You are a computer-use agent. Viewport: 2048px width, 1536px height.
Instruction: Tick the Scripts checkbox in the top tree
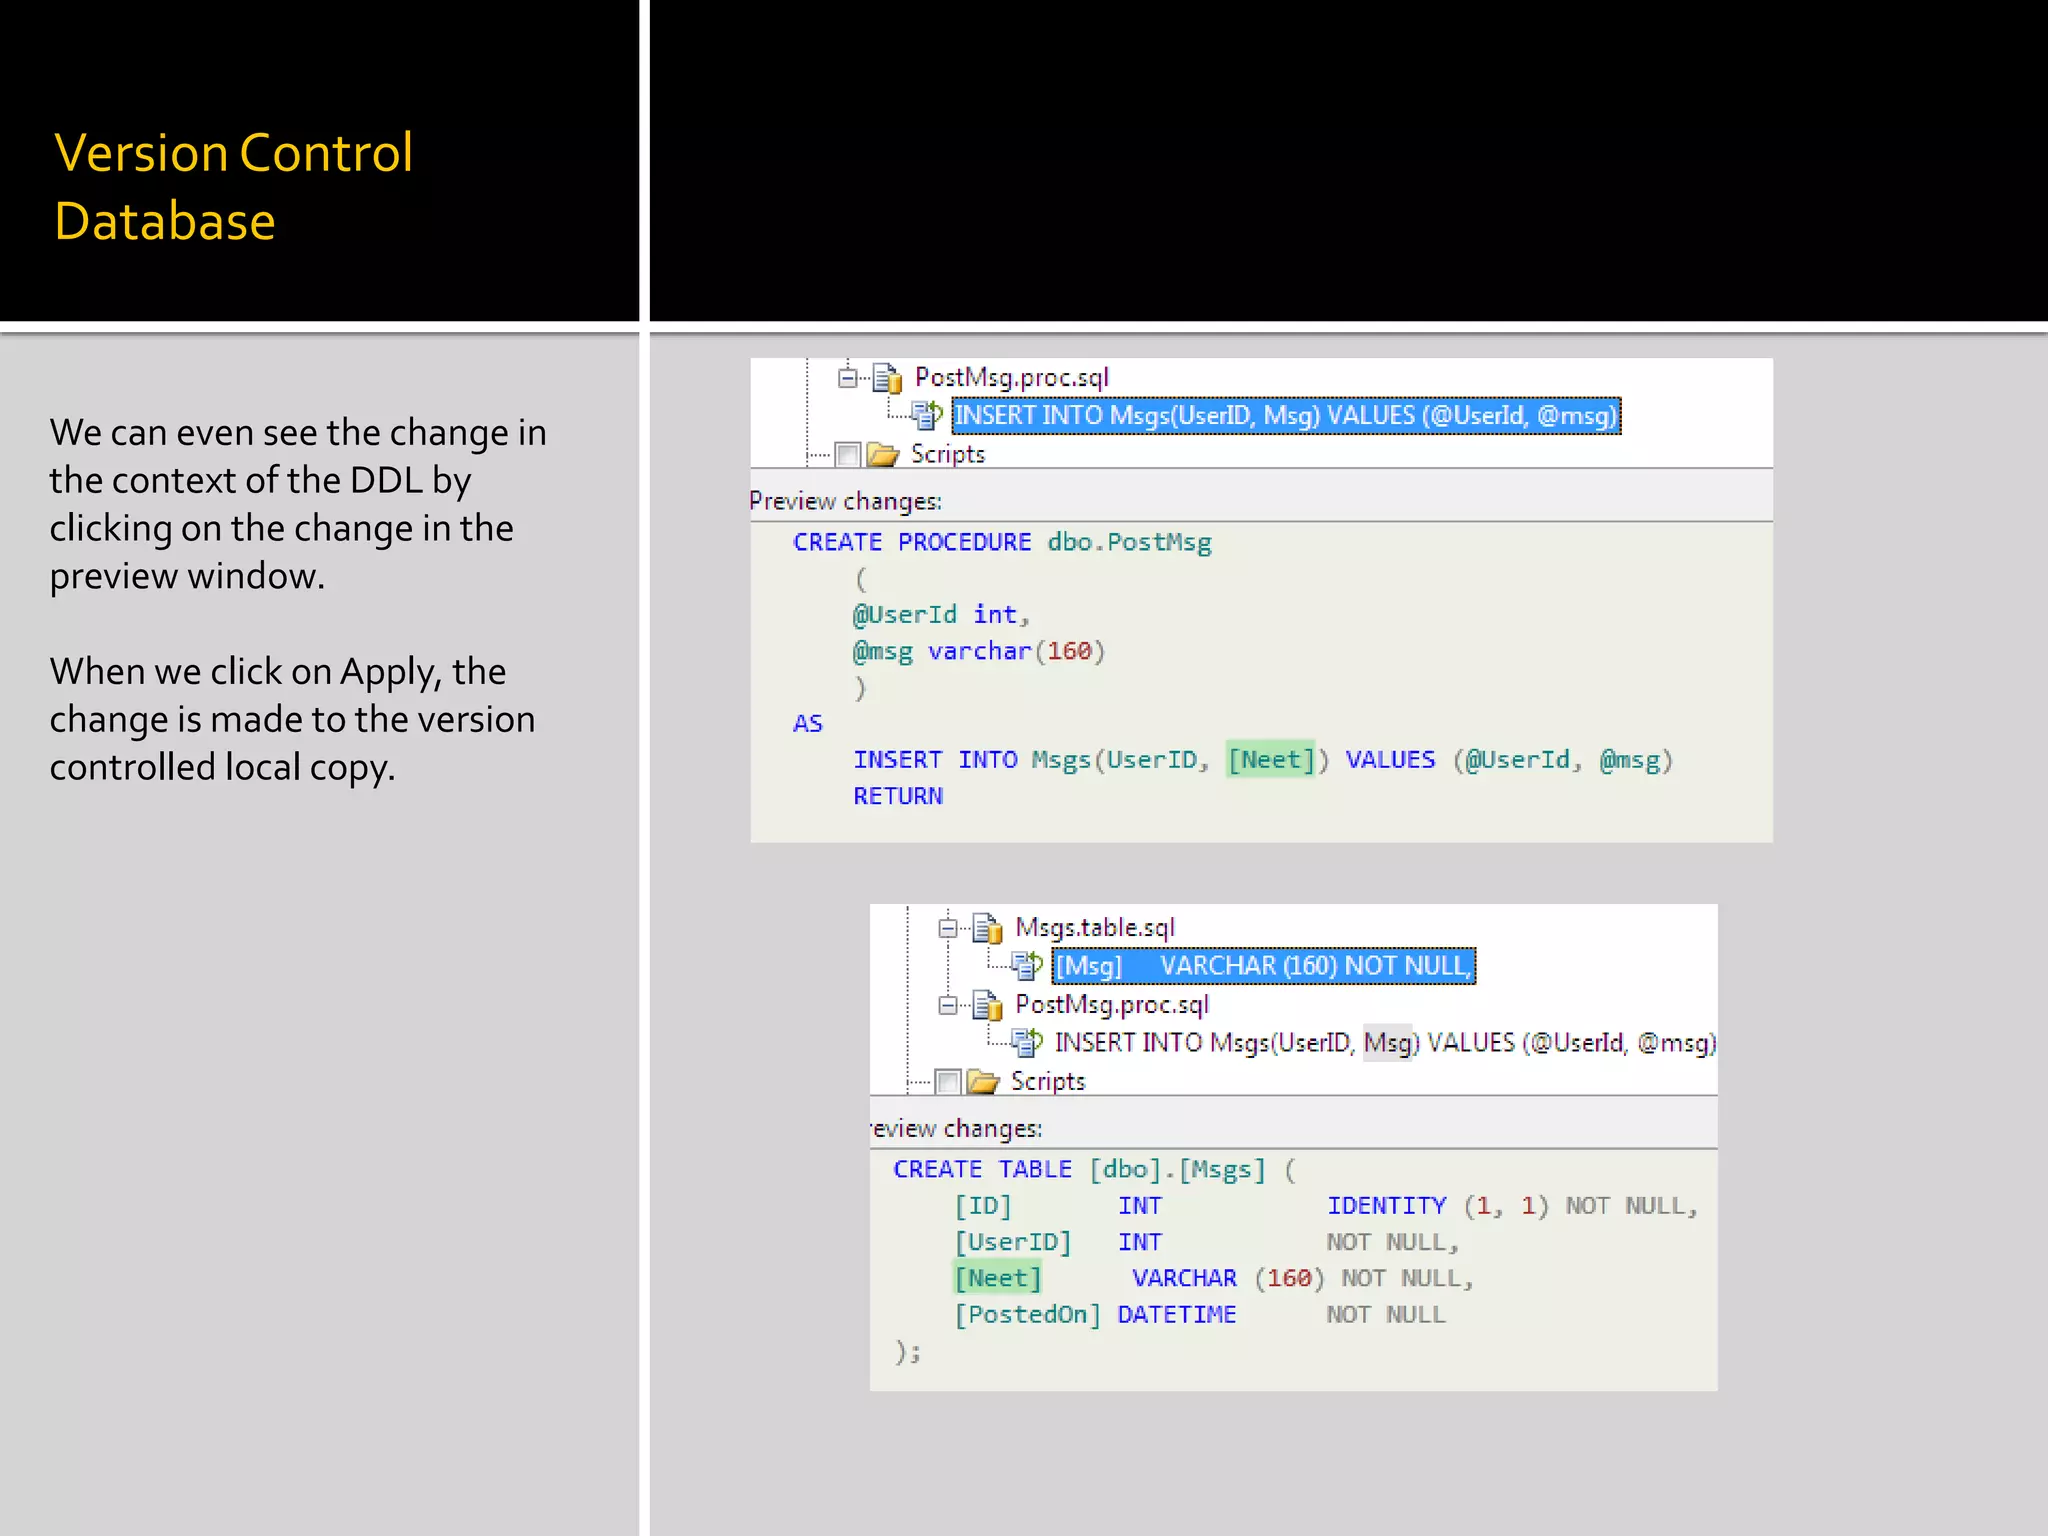pyautogui.click(x=848, y=455)
